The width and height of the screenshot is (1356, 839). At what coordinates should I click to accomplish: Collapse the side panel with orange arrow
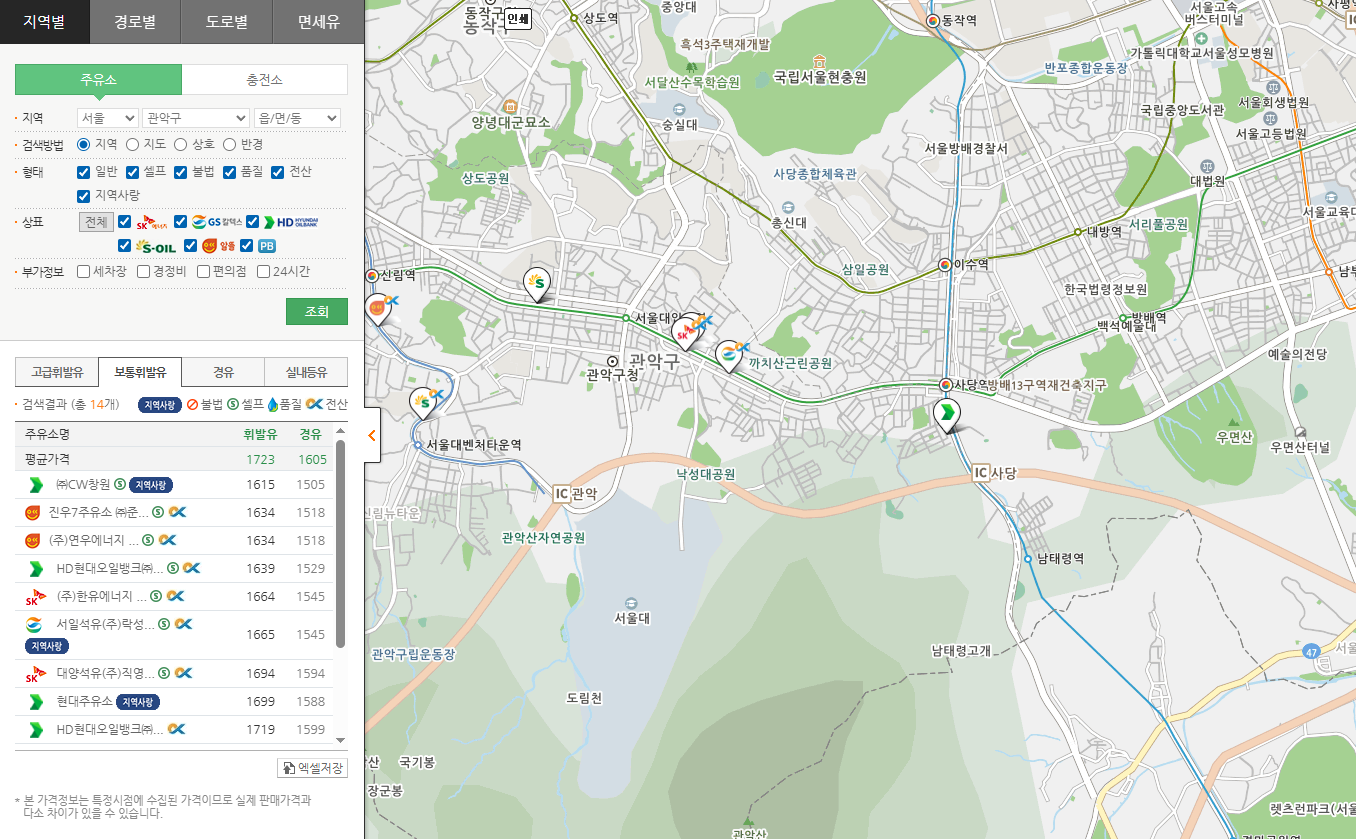click(x=371, y=435)
